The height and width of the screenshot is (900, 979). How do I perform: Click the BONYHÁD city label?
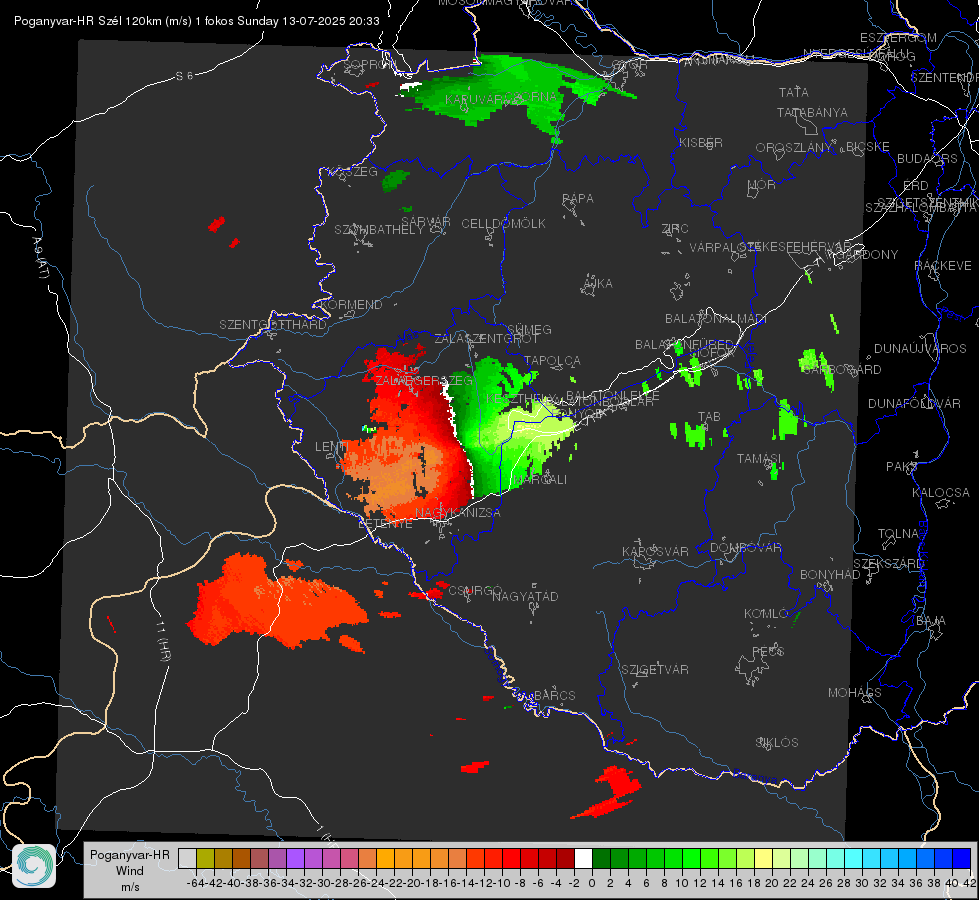(x=830, y=575)
